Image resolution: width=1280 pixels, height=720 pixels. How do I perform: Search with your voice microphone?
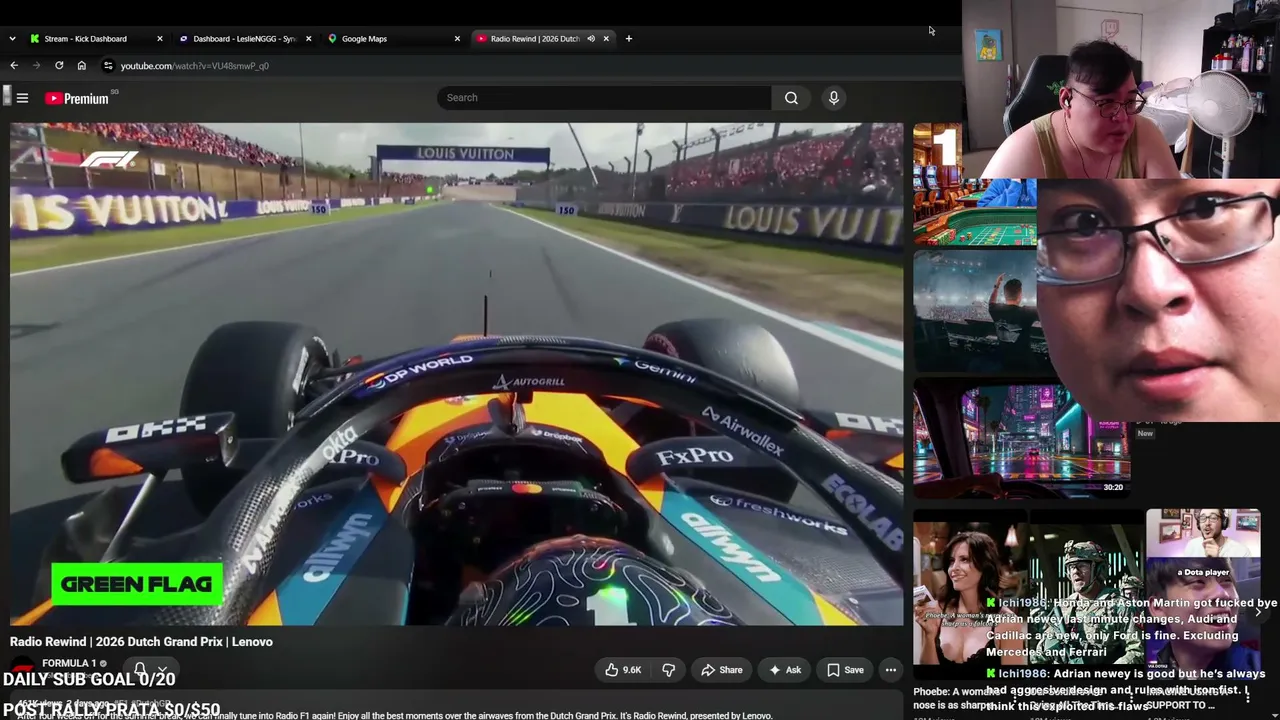coord(833,98)
